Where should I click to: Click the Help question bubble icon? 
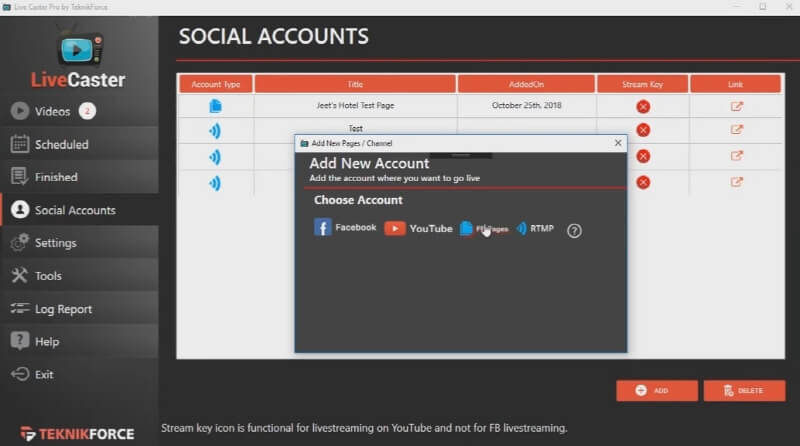coord(20,341)
